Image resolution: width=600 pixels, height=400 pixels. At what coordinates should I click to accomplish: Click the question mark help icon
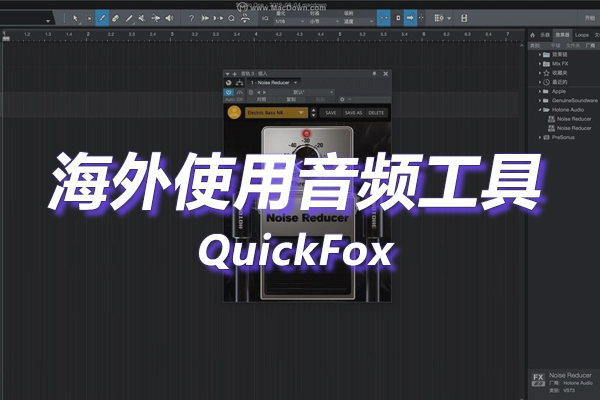pos(191,18)
